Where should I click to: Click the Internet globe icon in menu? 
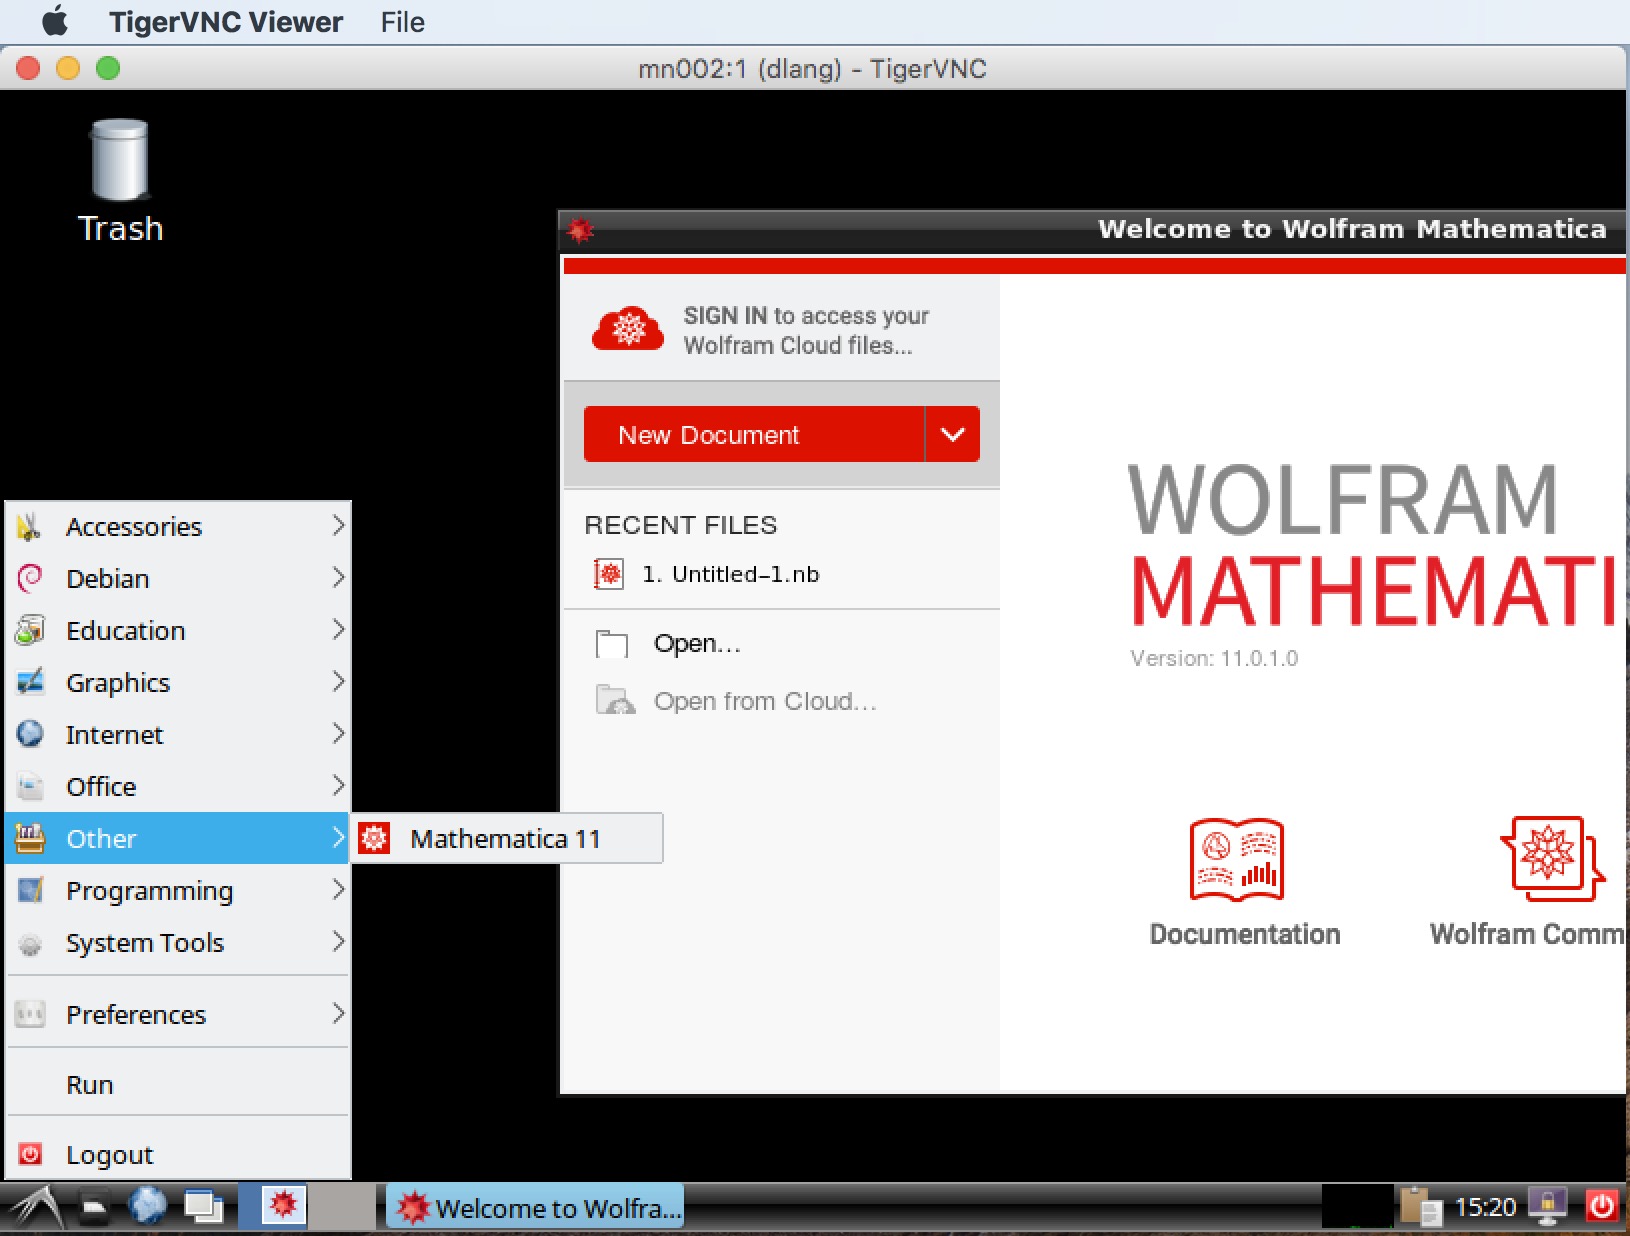pyautogui.click(x=30, y=734)
